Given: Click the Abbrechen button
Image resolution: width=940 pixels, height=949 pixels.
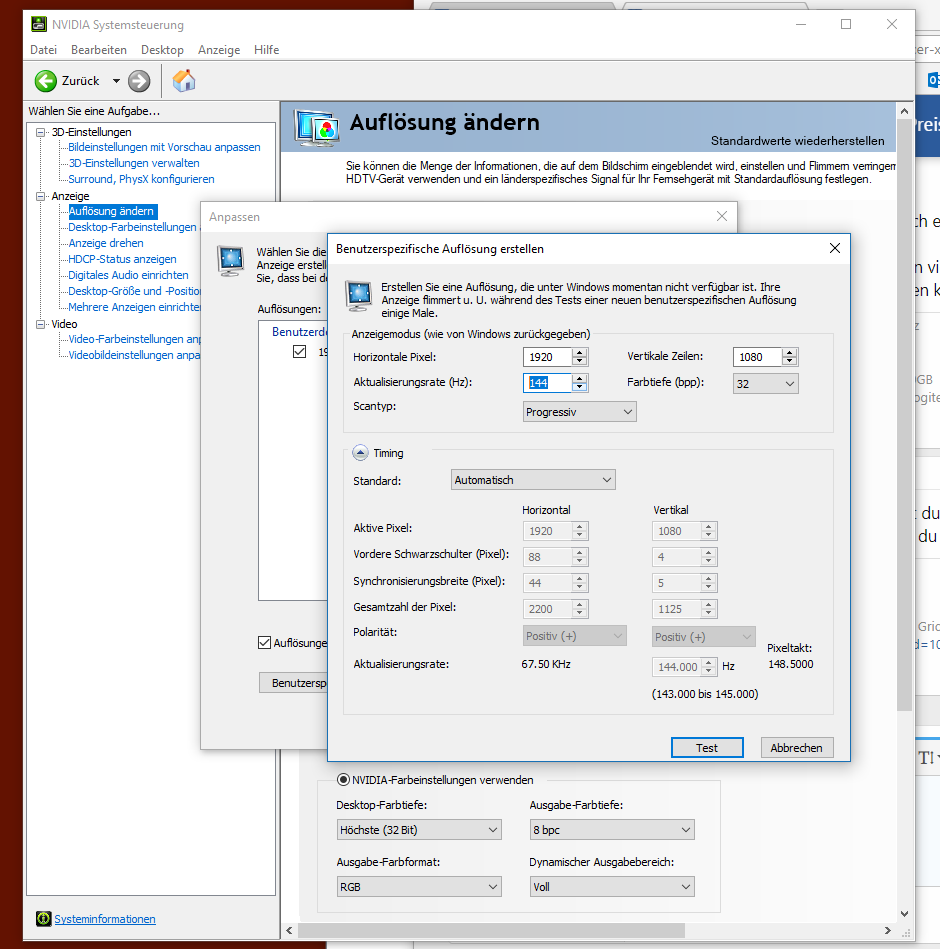Looking at the screenshot, I should tap(797, 747).
